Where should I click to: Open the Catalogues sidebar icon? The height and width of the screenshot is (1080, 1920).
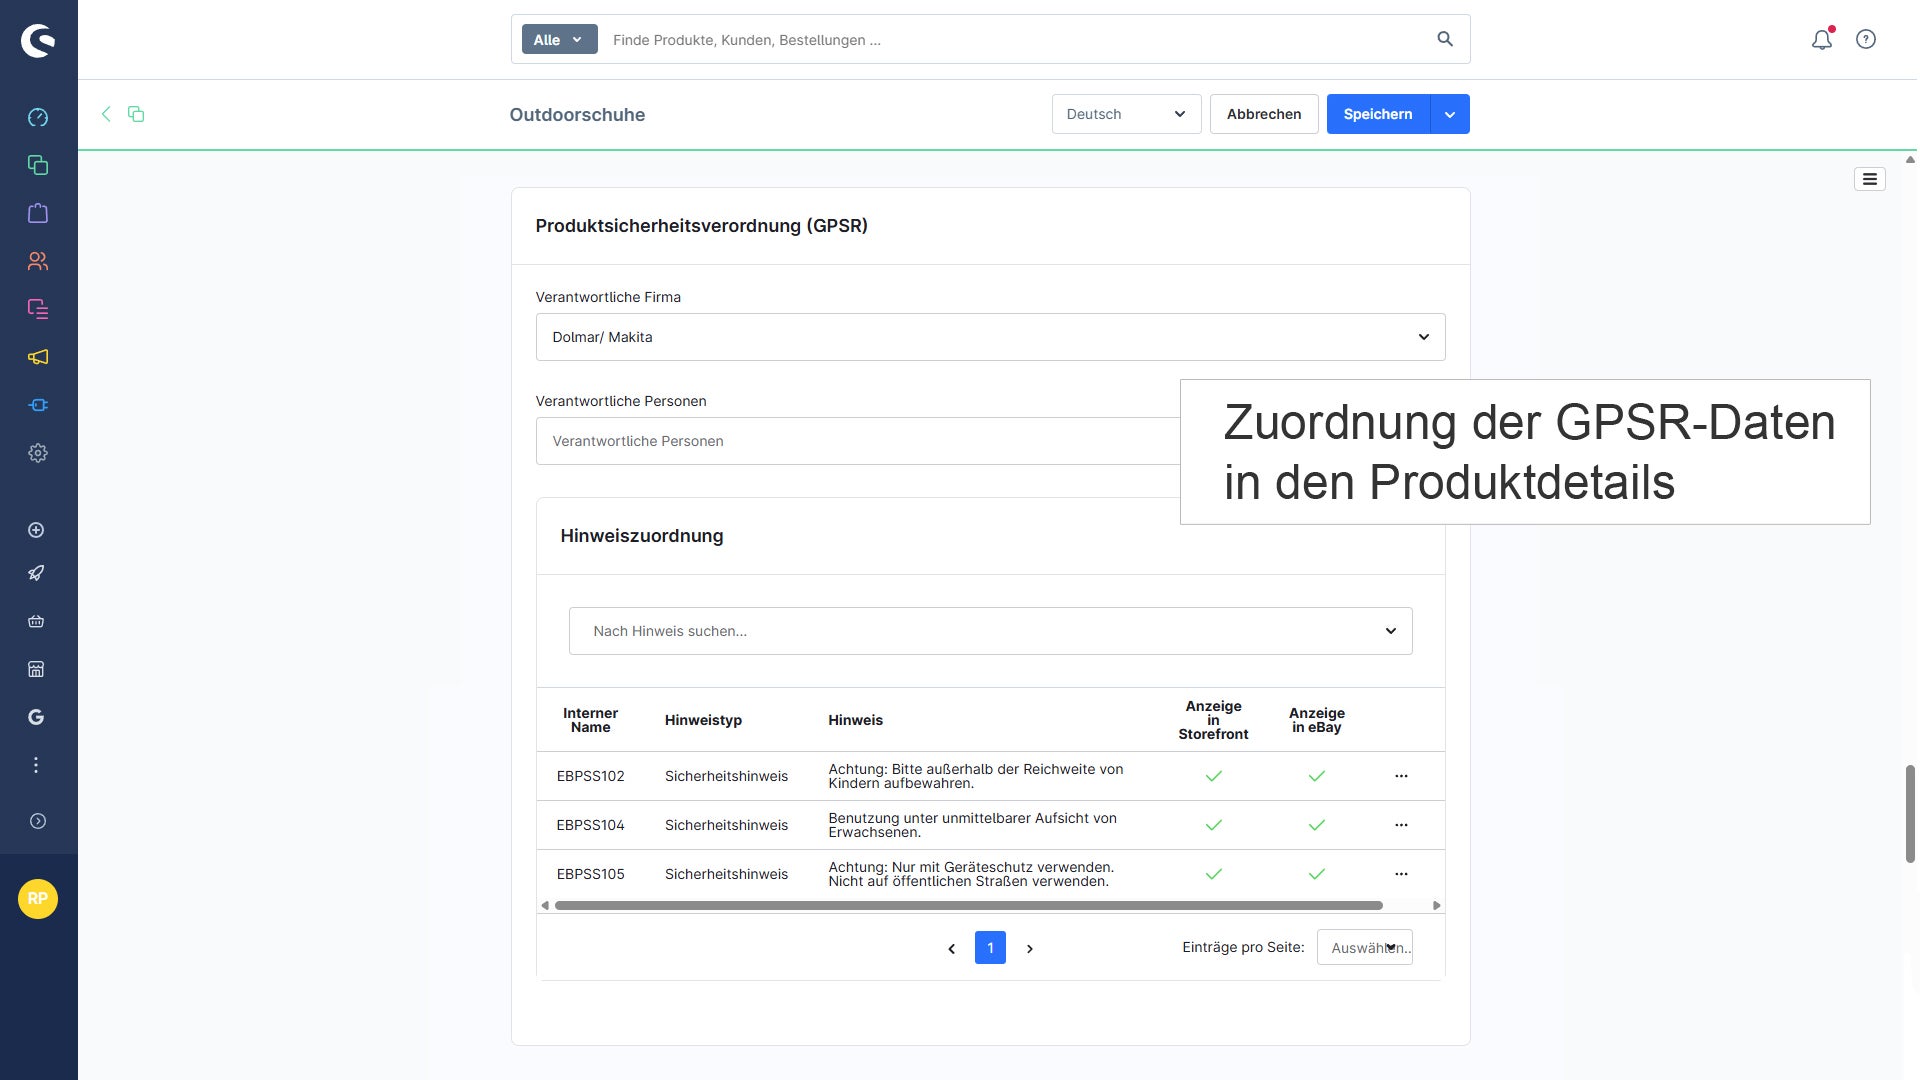38,165
